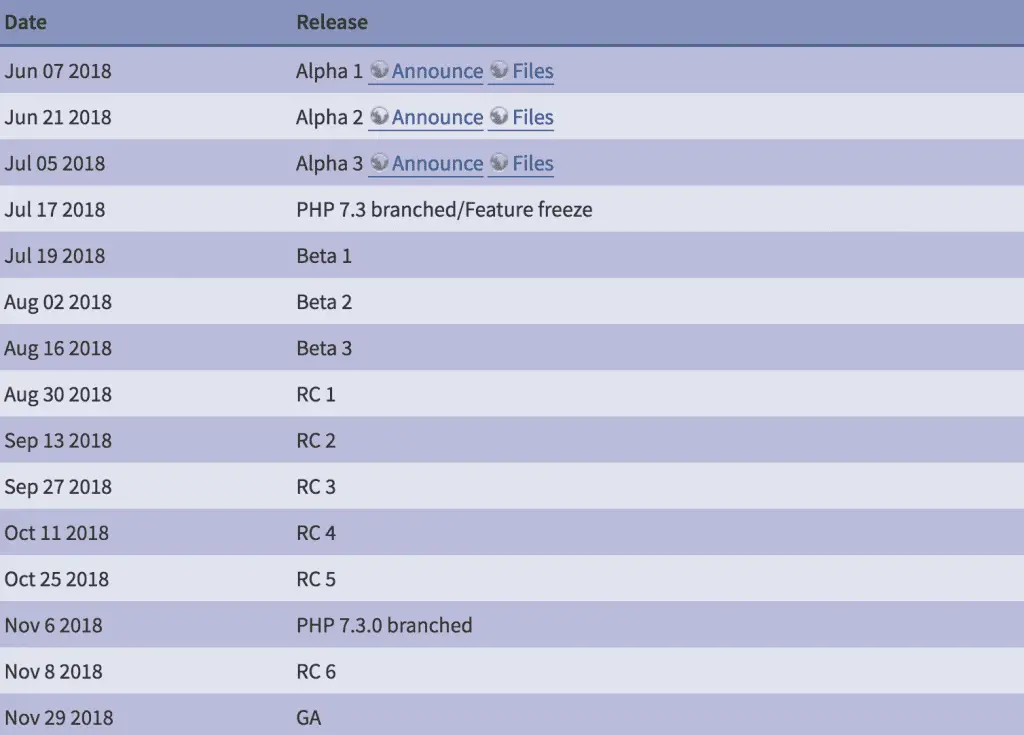Select the PHP 7.3 branched/Feature freeze row
This screenshot has height=735, width=1024.
[x=512, y=209]
